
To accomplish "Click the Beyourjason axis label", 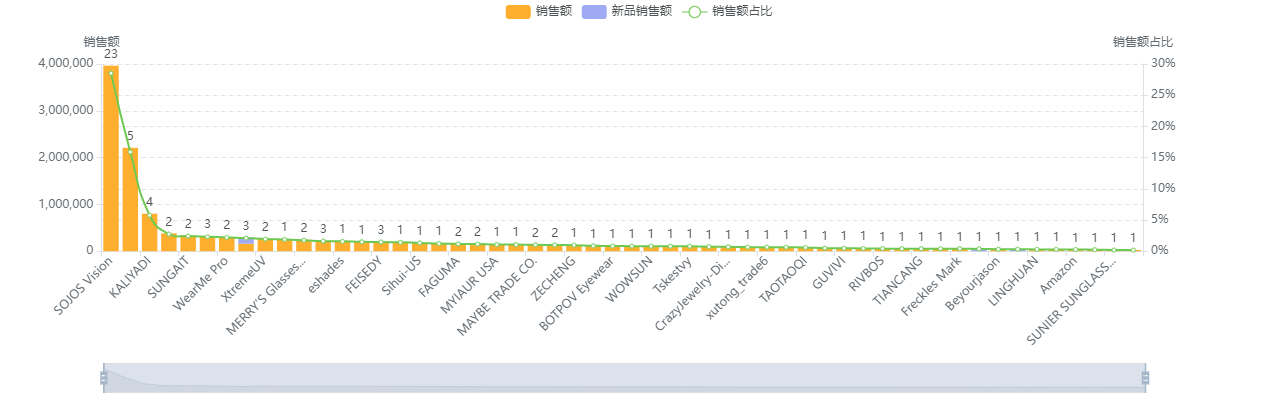I will (x=972, y=284).
